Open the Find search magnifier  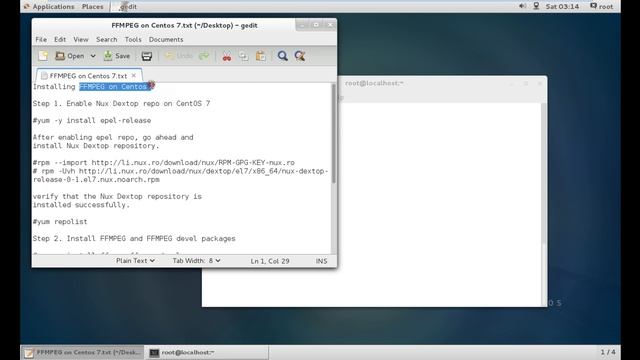282,56
